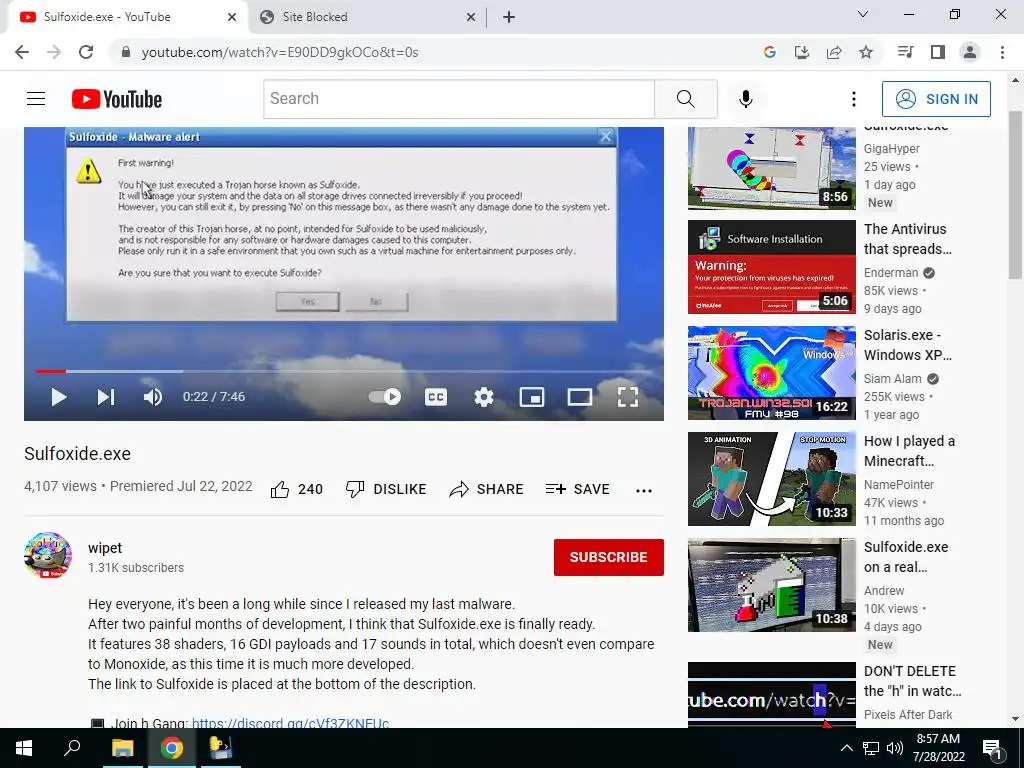The height and width of the screenshot is (768, 1024).
Task: Focus the YouTube Search field
Action: pyautogui.click(x=458, y=99)
